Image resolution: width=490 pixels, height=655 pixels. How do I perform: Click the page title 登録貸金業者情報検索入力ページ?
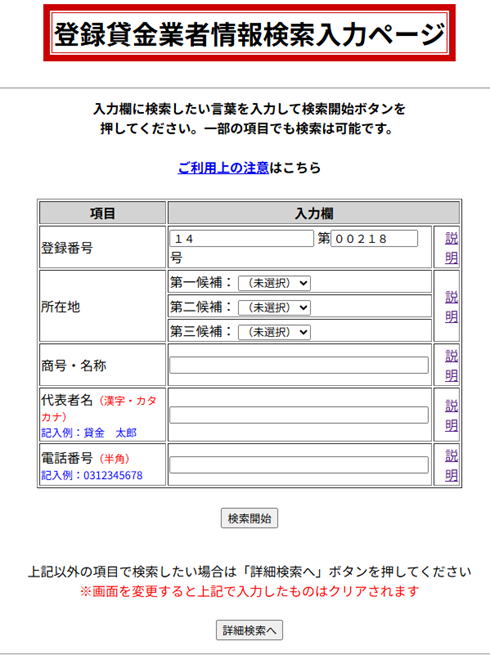click(249, 33)
